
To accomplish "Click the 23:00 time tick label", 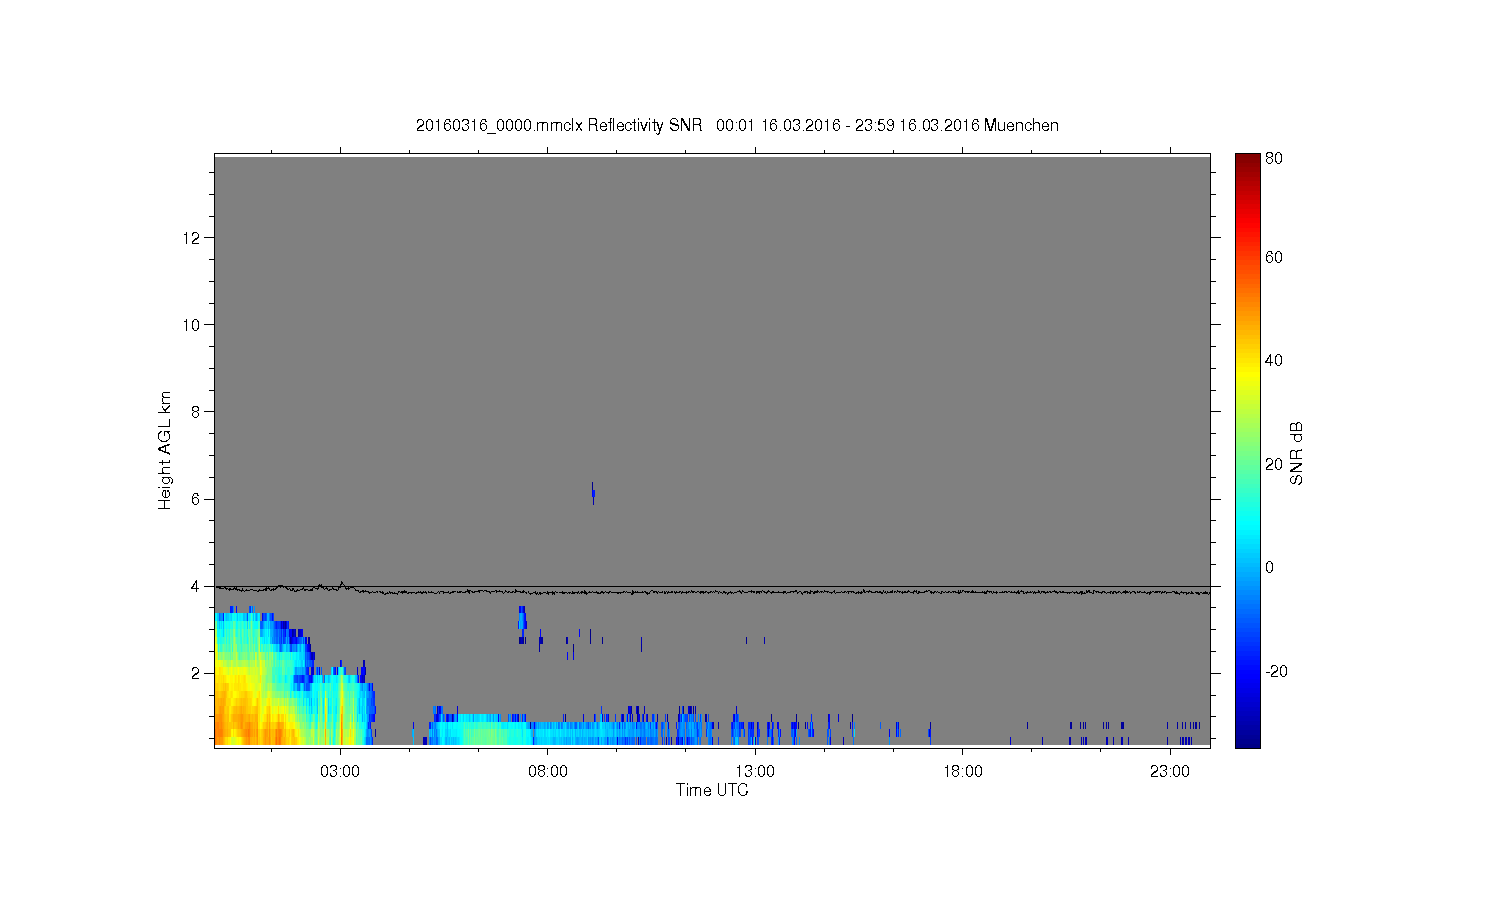I will coord(1170,772).
